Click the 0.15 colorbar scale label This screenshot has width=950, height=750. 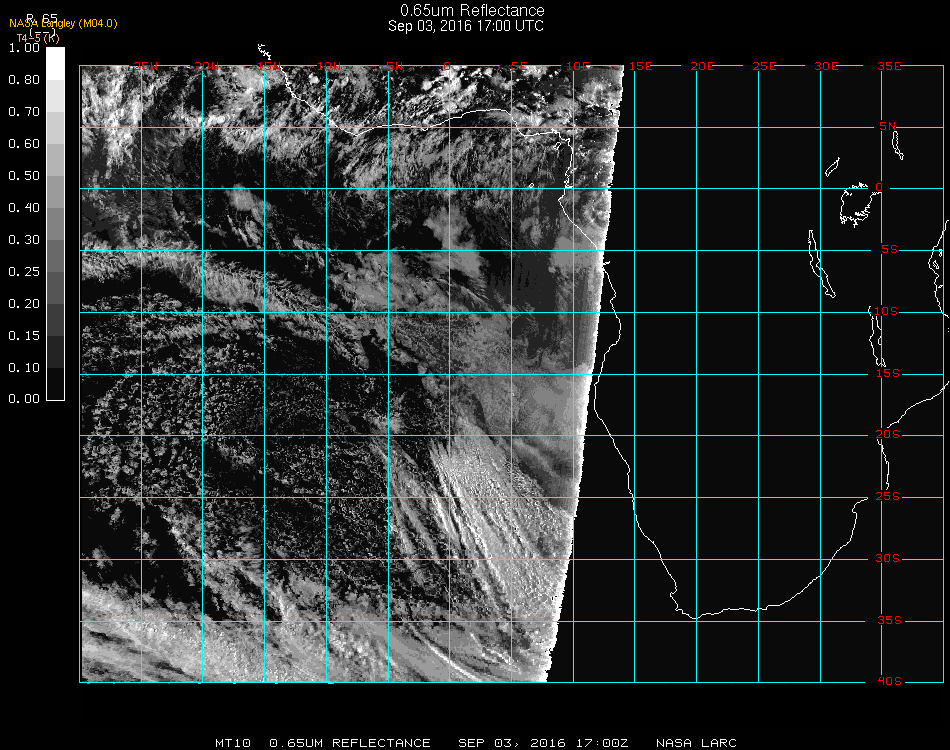point(24,336)
